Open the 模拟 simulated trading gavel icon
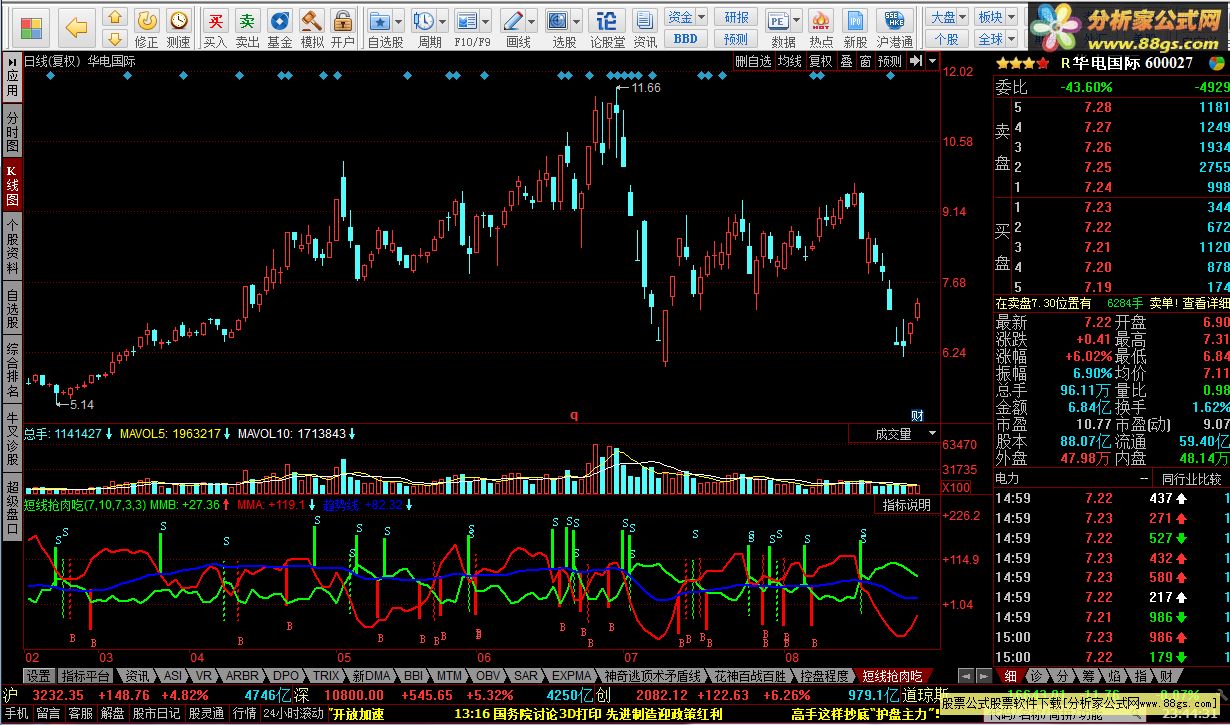Image resolution: width=1230 pixels, height=725 pixels. coord(312,20)
